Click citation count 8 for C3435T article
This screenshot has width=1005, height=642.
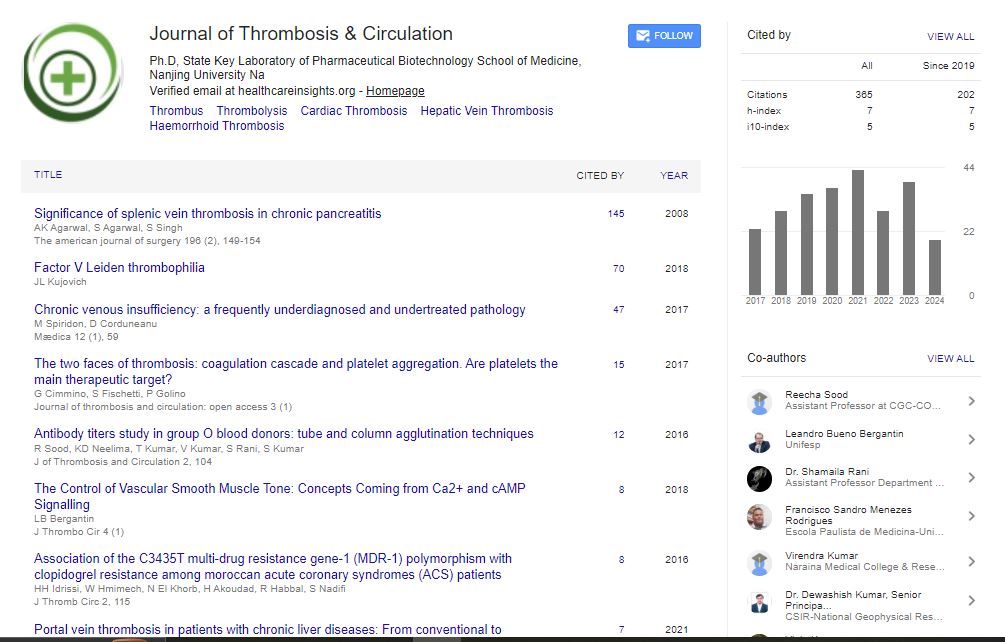tap(621, 559)
